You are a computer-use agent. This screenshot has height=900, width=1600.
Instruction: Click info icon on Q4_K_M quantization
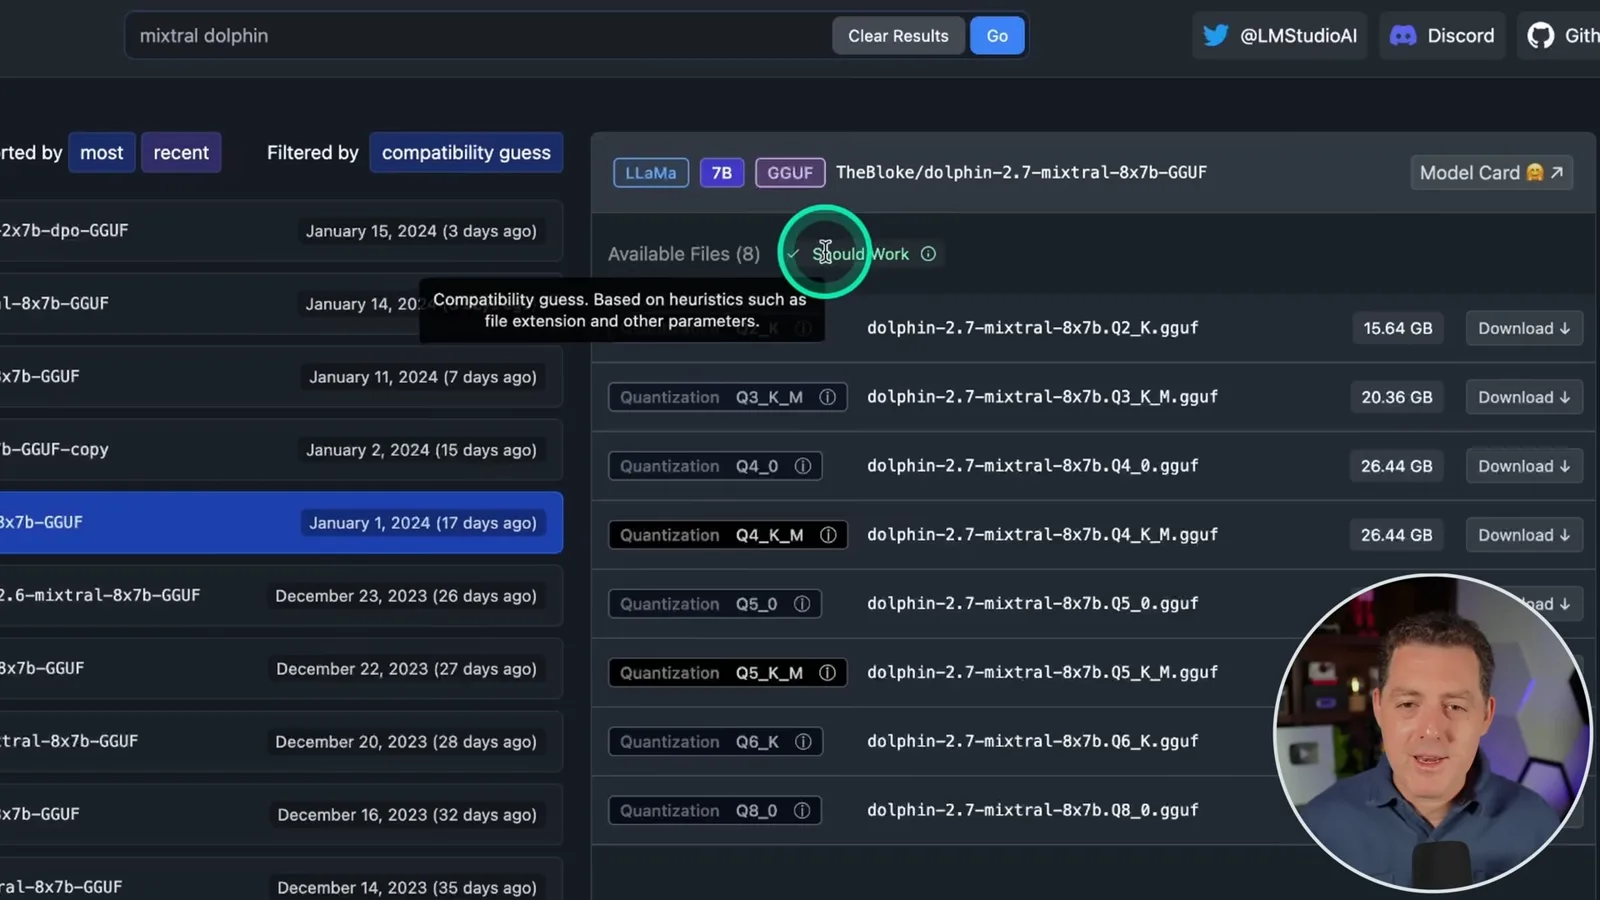[x=828, y=535]
